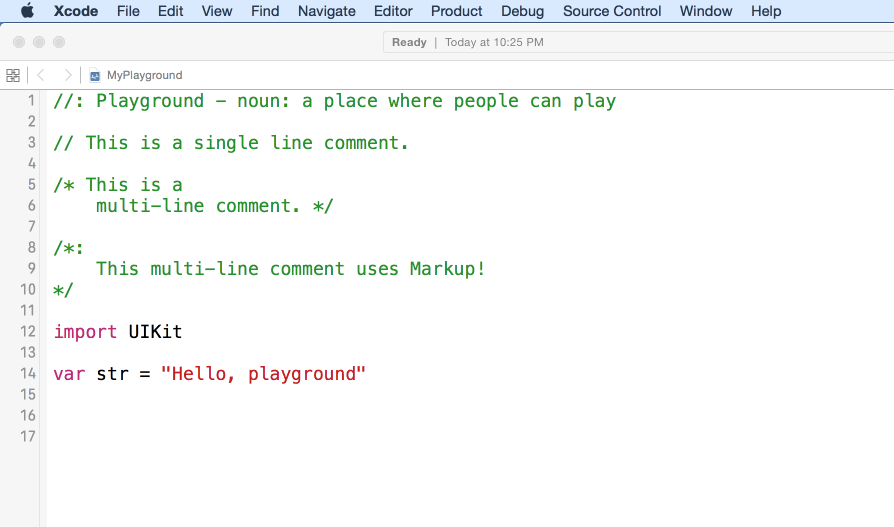This screenshot has width=894, height=527.
Task: Click the '/* This is a' comment line
Action: (118, 185)
